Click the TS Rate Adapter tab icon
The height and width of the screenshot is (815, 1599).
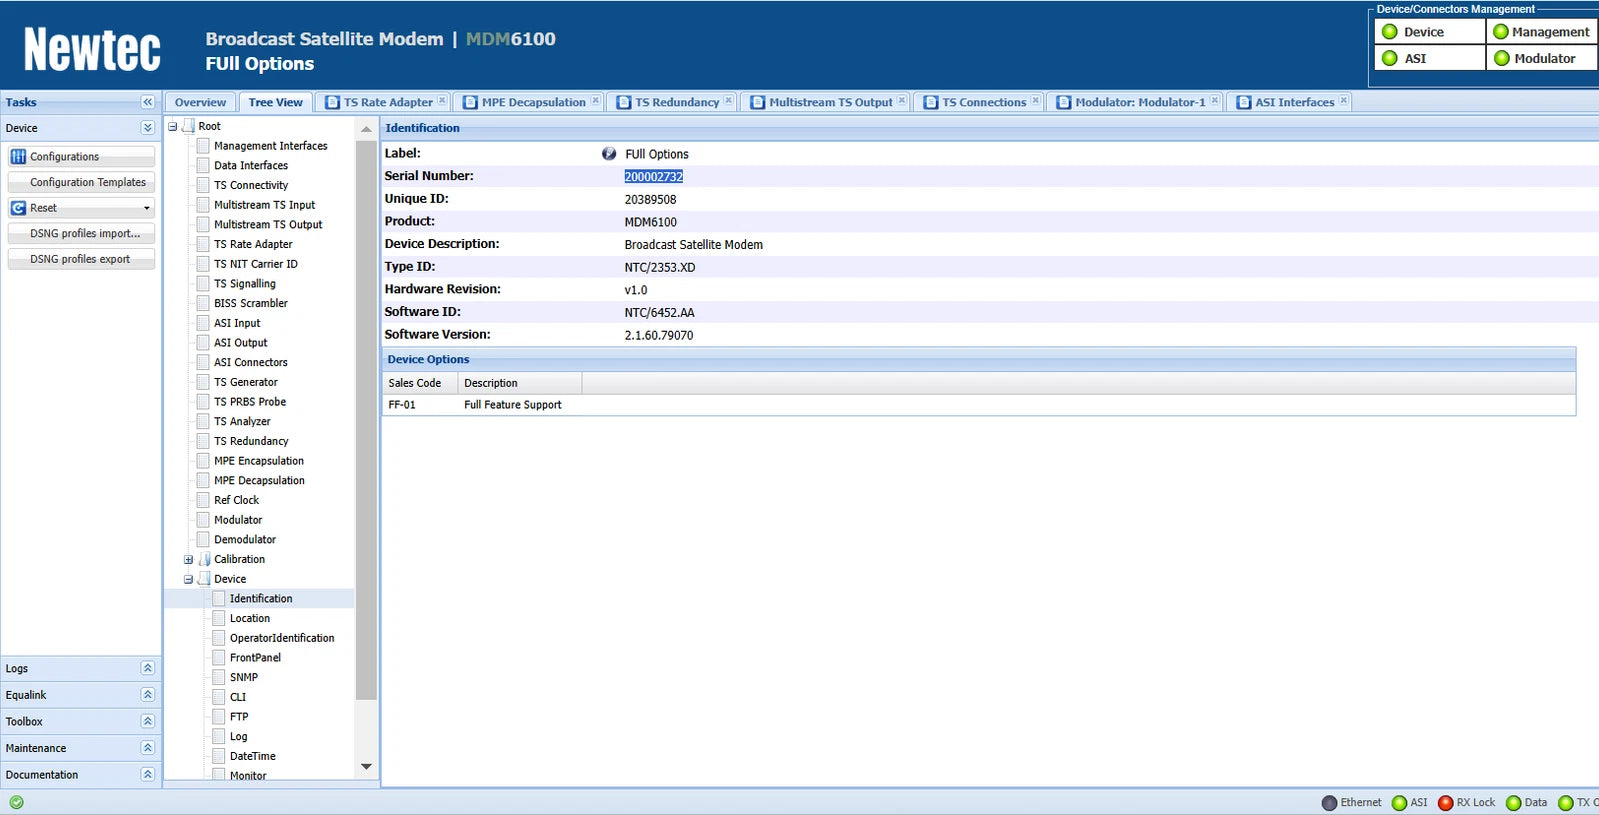[333, 102]
